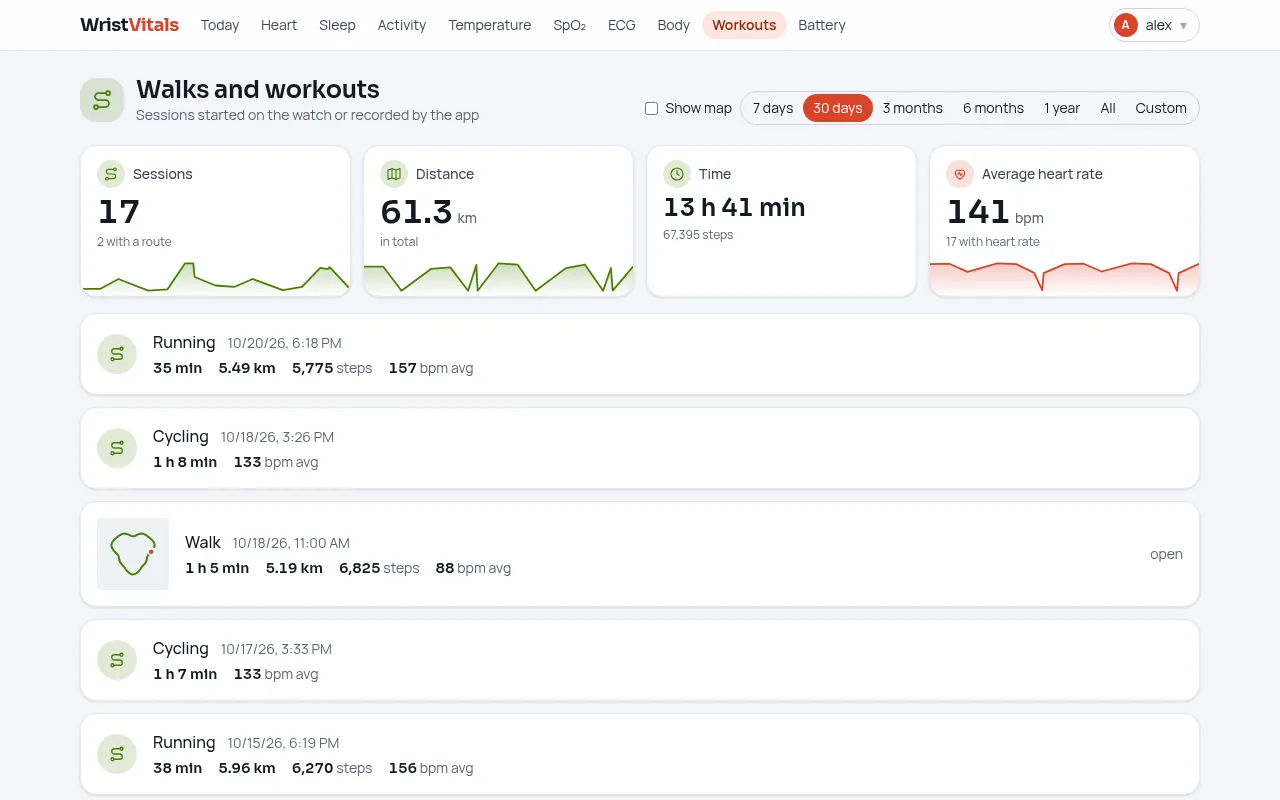Open the Heart tab
1280x800 pixels.
[x=279, y=25]
